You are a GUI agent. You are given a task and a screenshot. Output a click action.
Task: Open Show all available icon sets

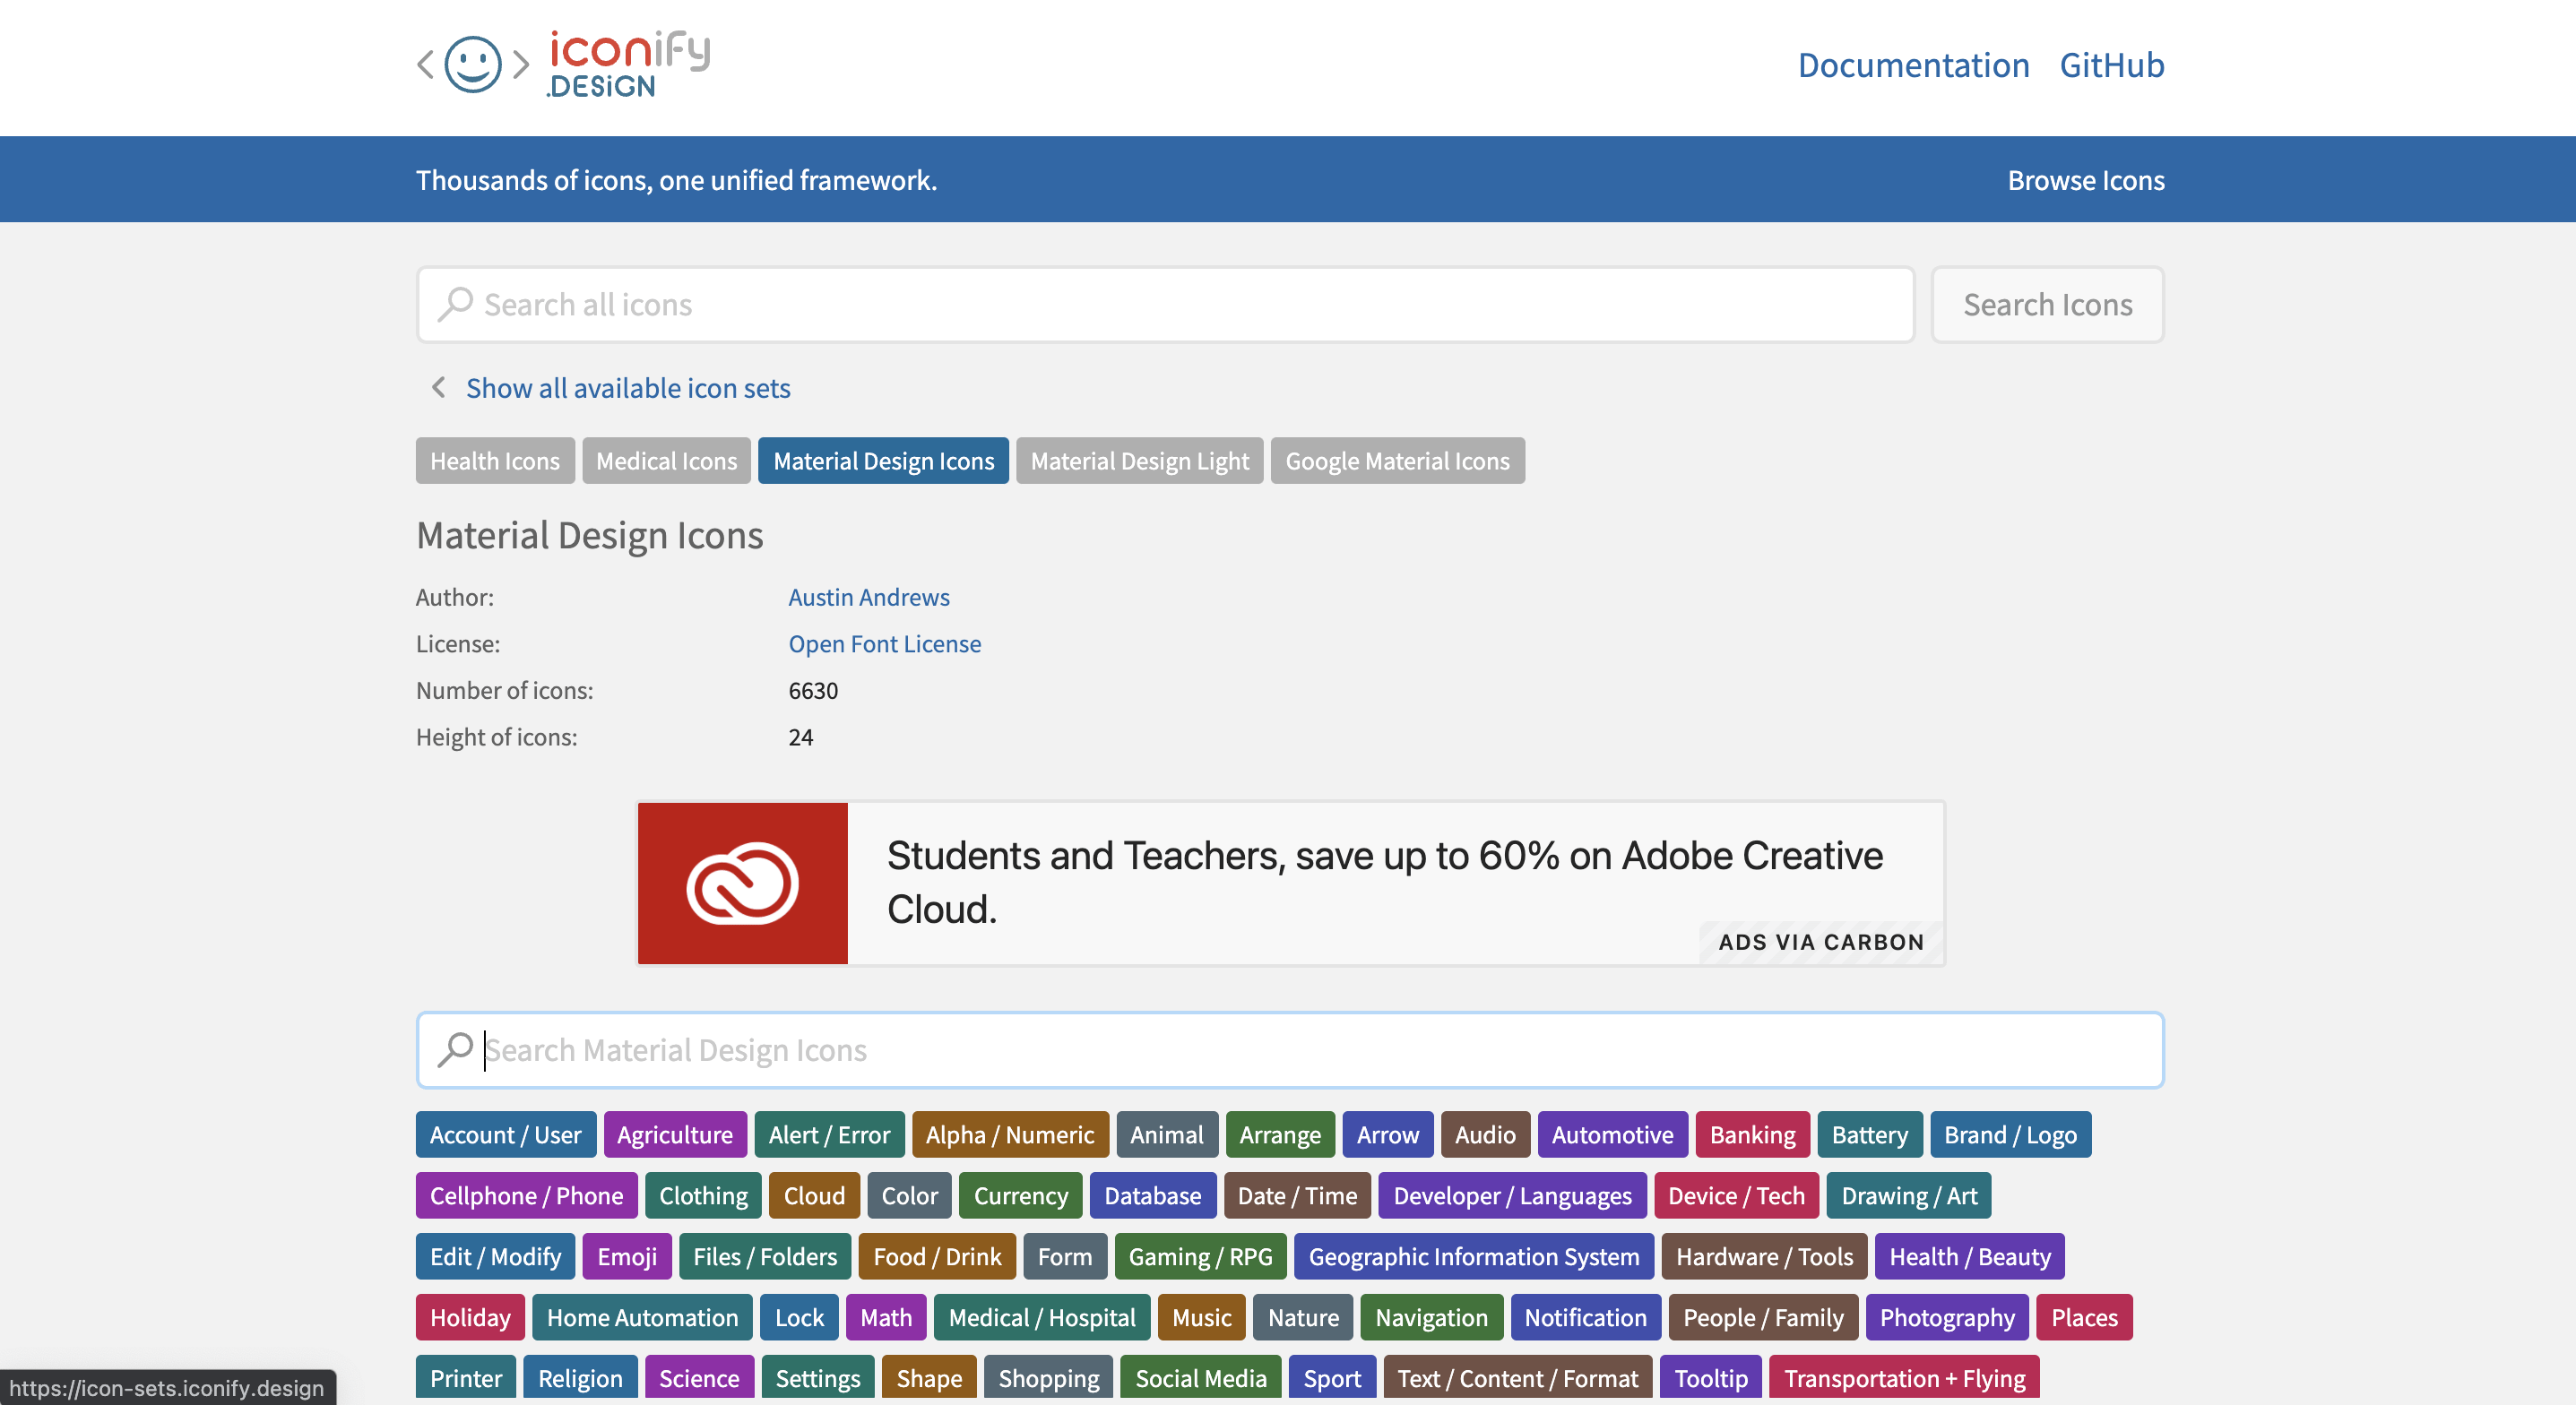tap(627, 388)
